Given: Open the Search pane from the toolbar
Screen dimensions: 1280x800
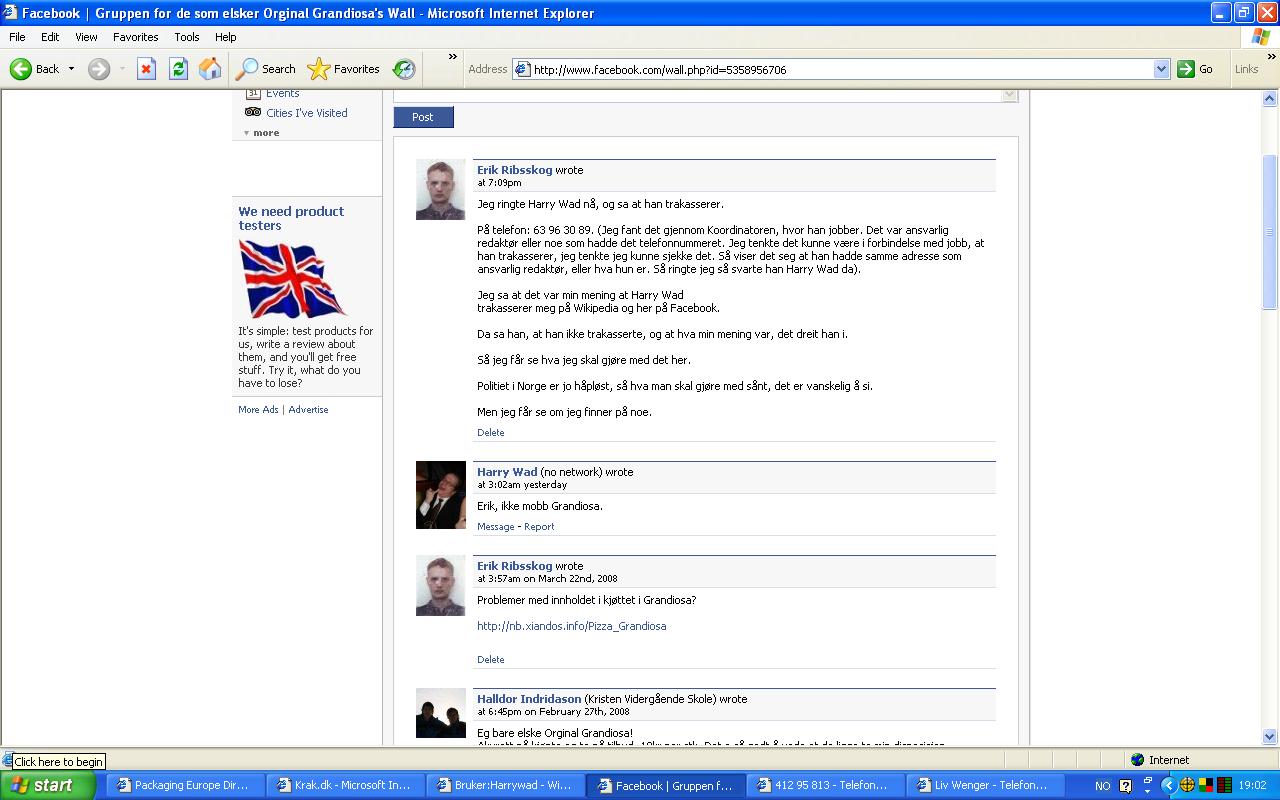Looking at the screenshot, I should coord(266,69).
